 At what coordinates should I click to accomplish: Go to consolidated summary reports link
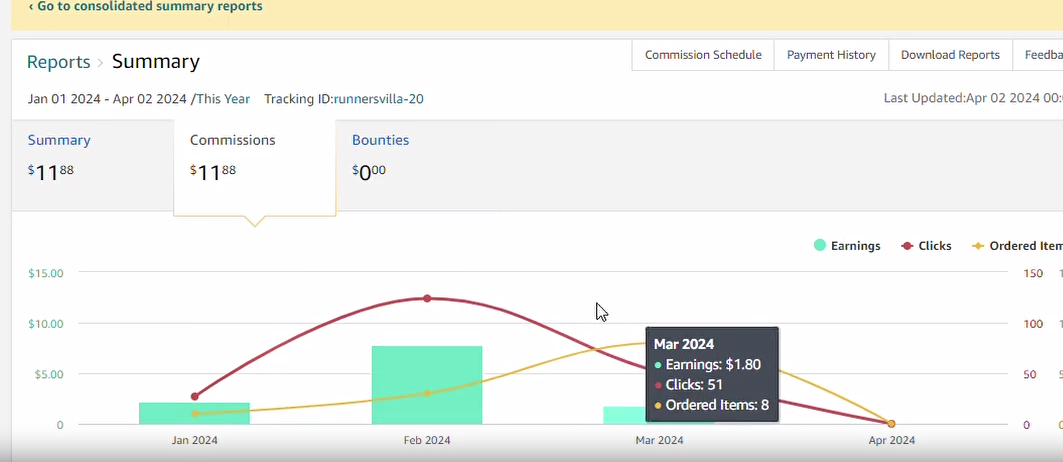point(146,7)
